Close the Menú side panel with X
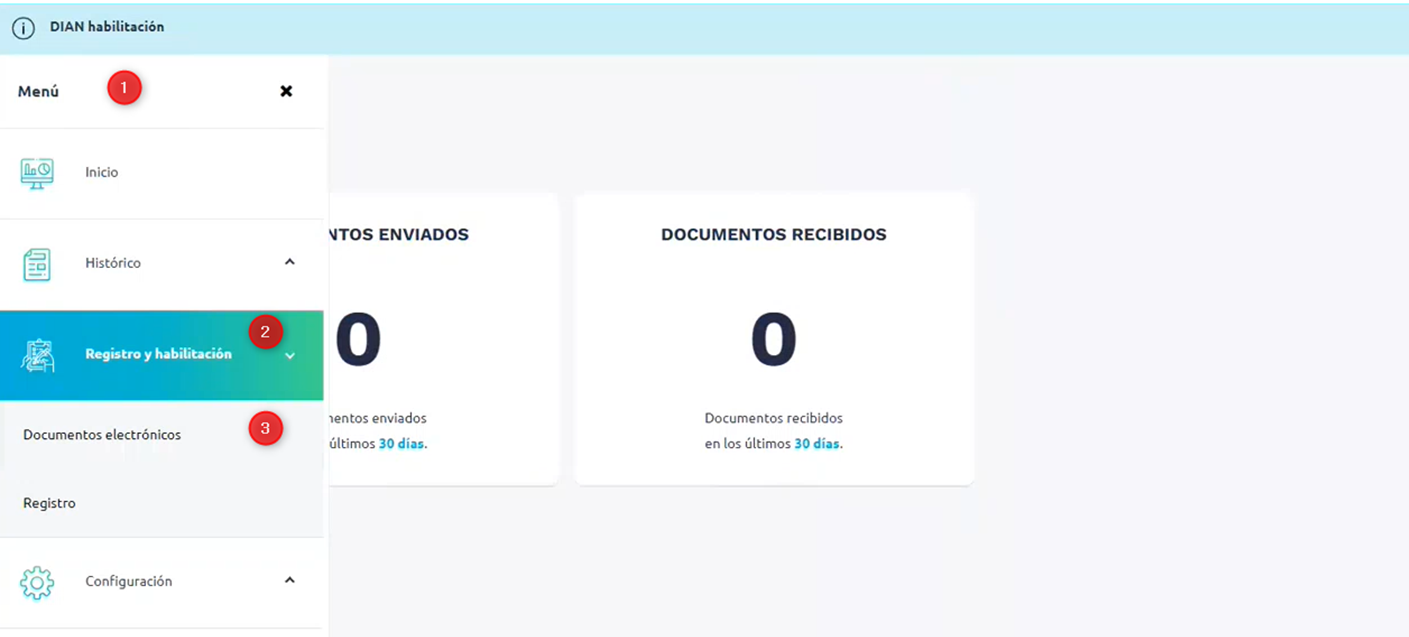Image resolution: width=1409 pixels, height=637 pixels. click(286, 91)
